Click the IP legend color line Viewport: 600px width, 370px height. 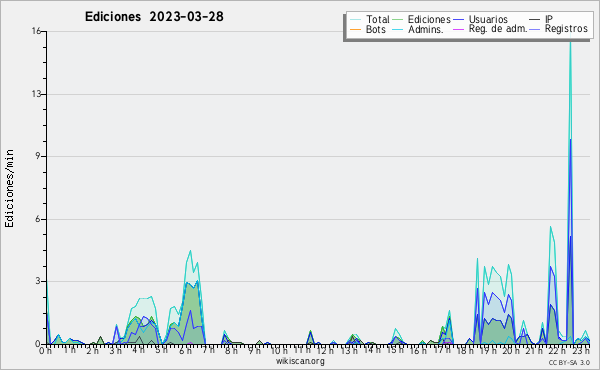(x=535, y=20)
